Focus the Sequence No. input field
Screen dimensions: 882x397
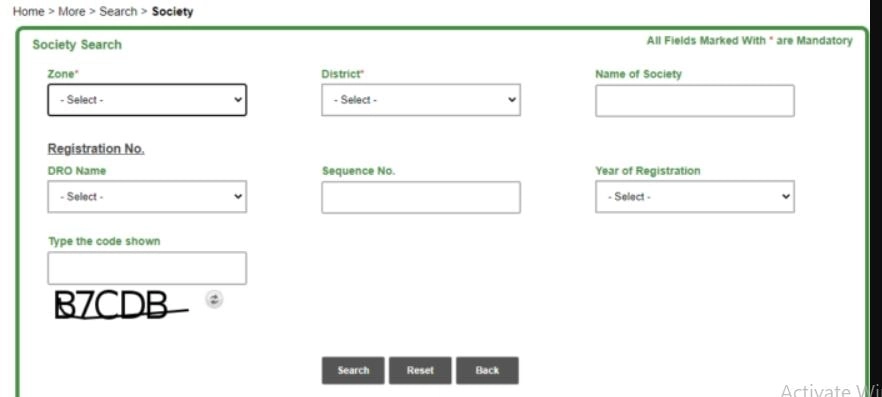point(421,197)
